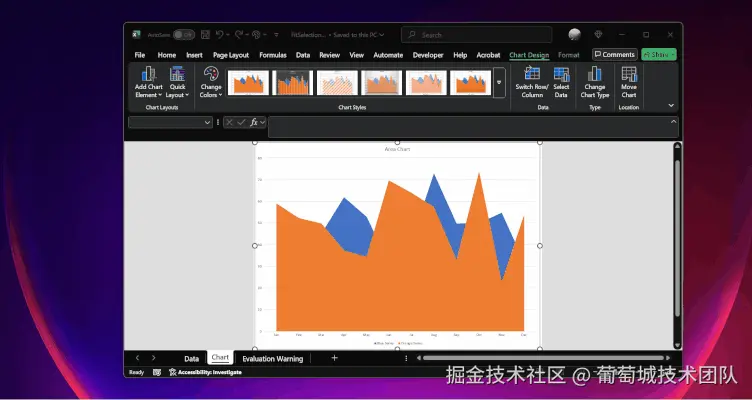Viewport: 752px width, 400px height.
Task: Collapse the ribbon with chevron
Action: [671, 106]
